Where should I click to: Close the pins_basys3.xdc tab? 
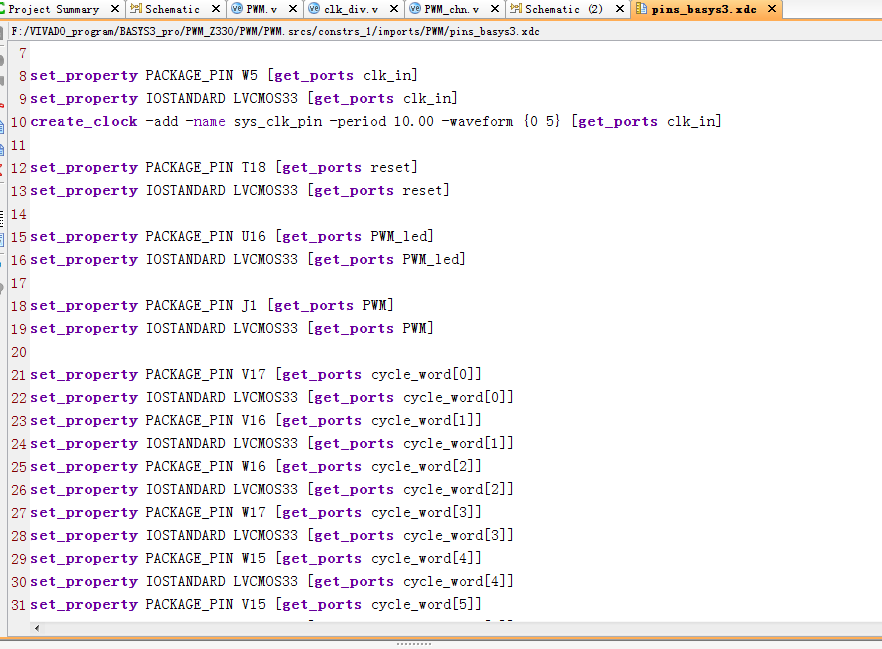tap(771, 9)
